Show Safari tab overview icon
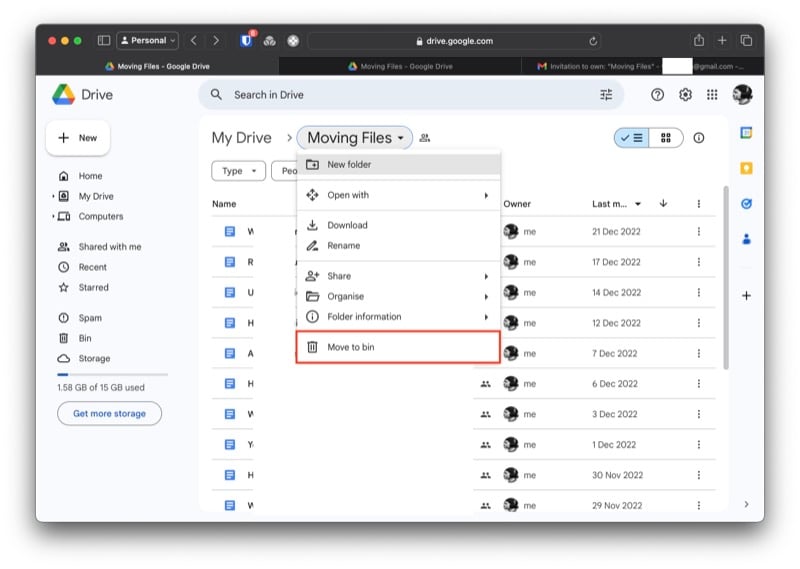Viewport: 800px width, 569px height. coord(746,40)
